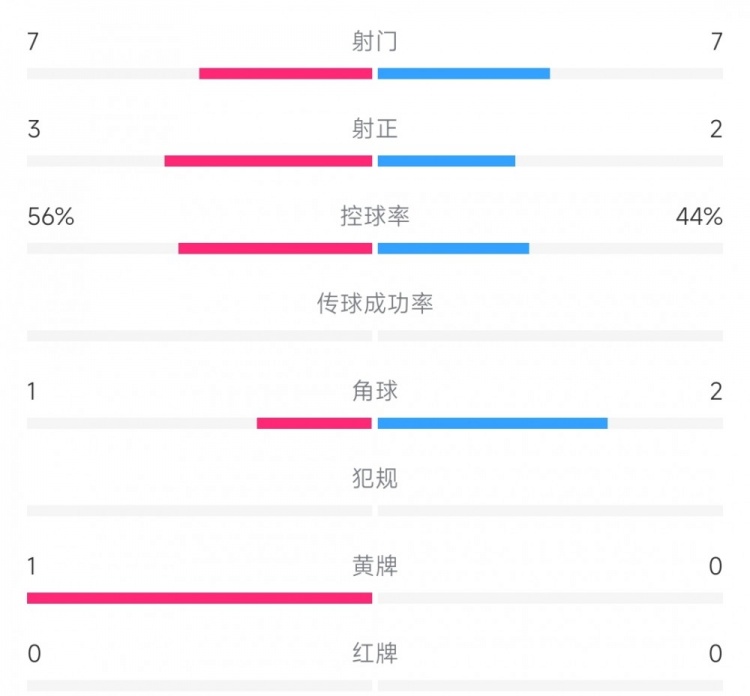
Task: Click the 56% possession value
Action: (51, 217)
